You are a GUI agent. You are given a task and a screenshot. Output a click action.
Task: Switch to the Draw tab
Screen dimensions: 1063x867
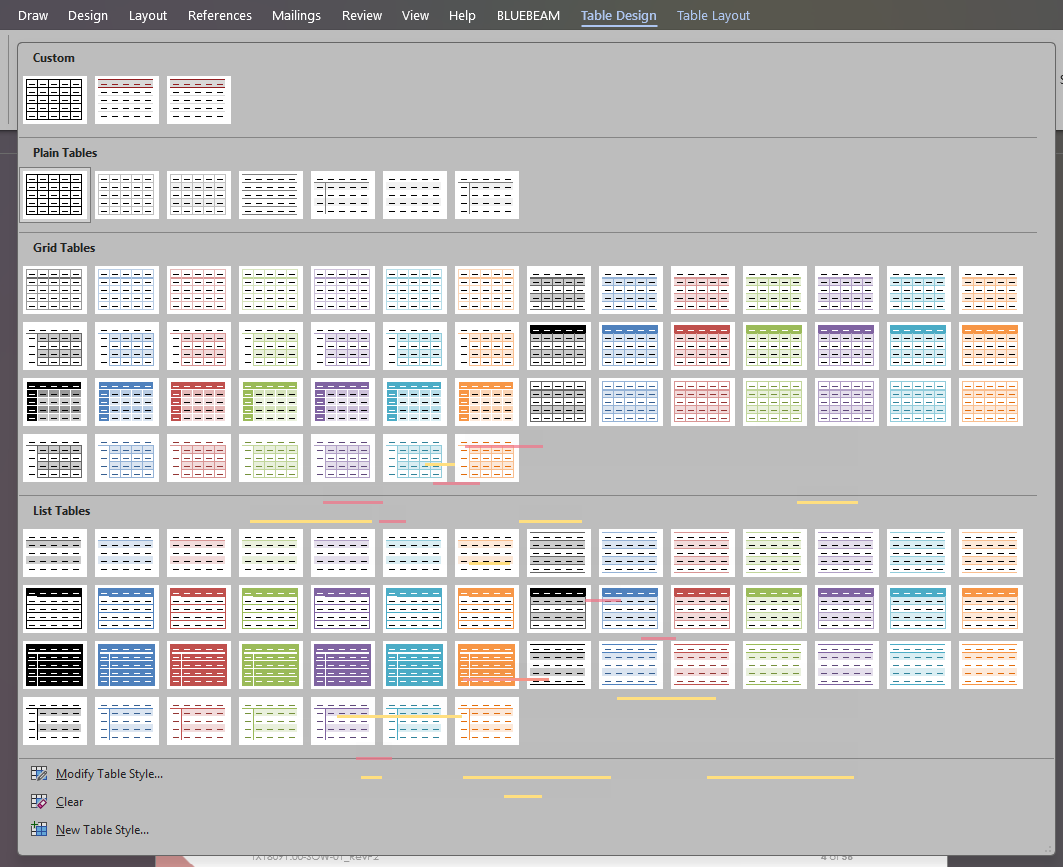pyautogui.click(x=32, y=15)
